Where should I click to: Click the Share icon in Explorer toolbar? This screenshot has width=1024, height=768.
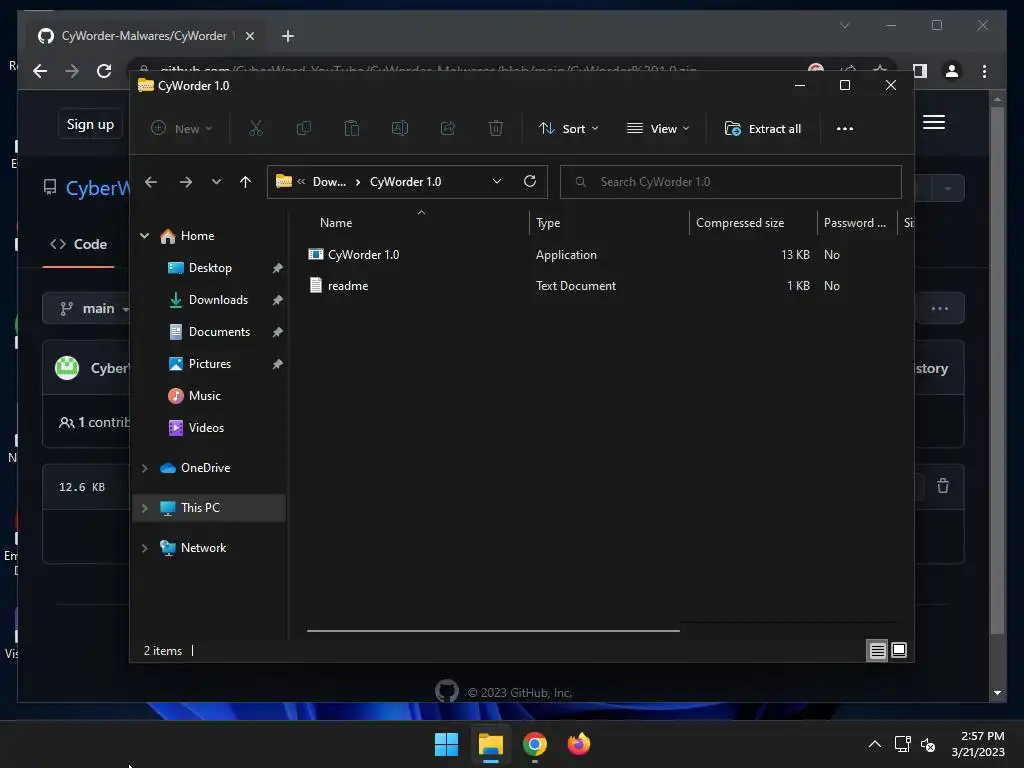pos(448,129)
